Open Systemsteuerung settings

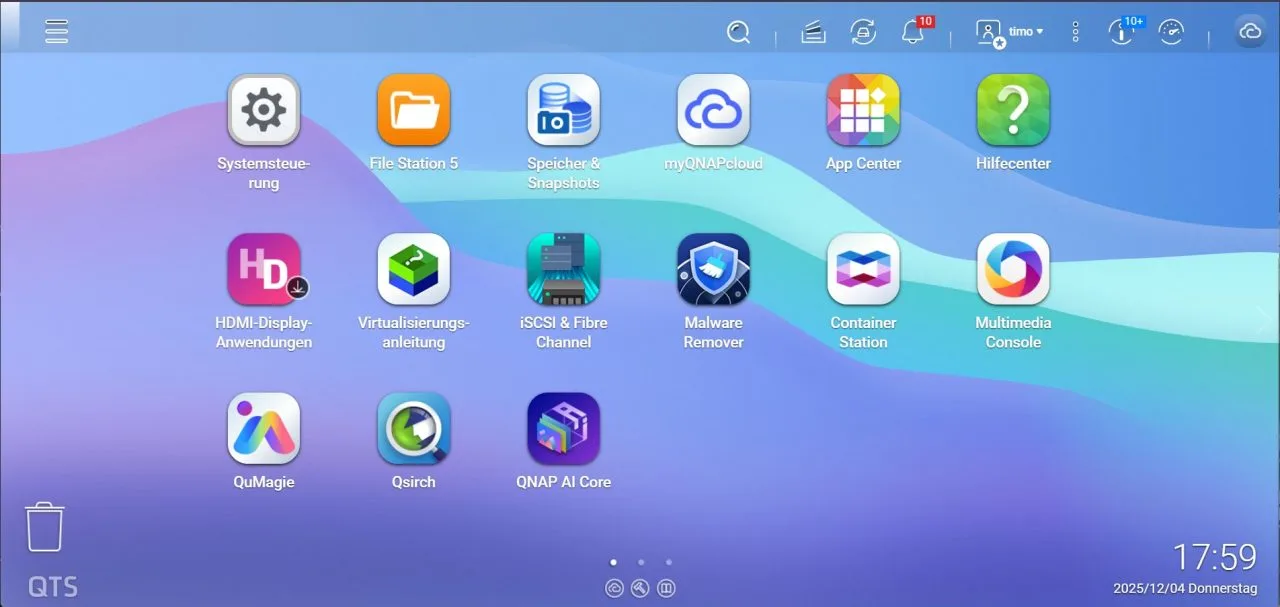[x=263, y=111]
